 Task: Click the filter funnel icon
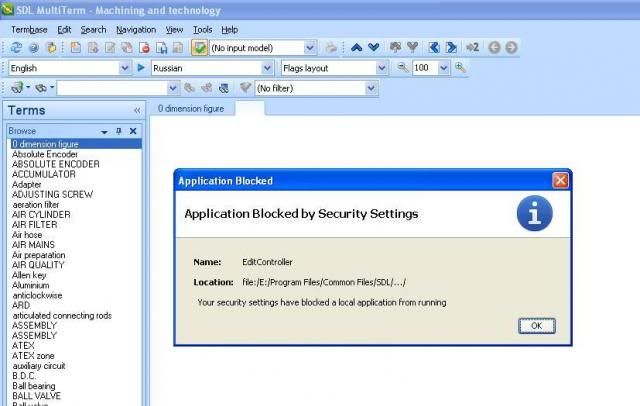[245, 87]
